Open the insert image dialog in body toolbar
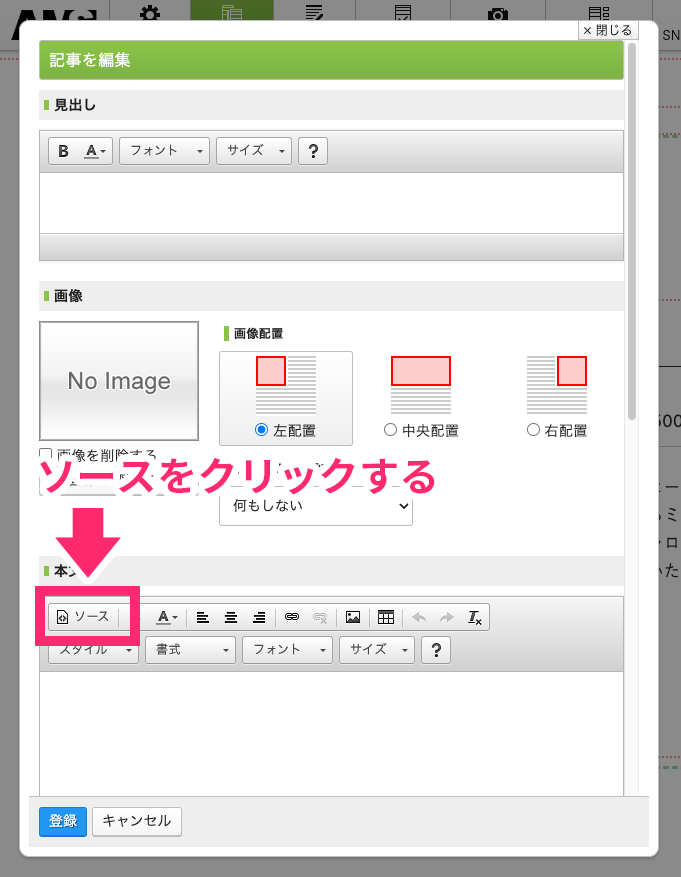Image resolution: width=681 pixels, height=877 pixels. [353, 617]
